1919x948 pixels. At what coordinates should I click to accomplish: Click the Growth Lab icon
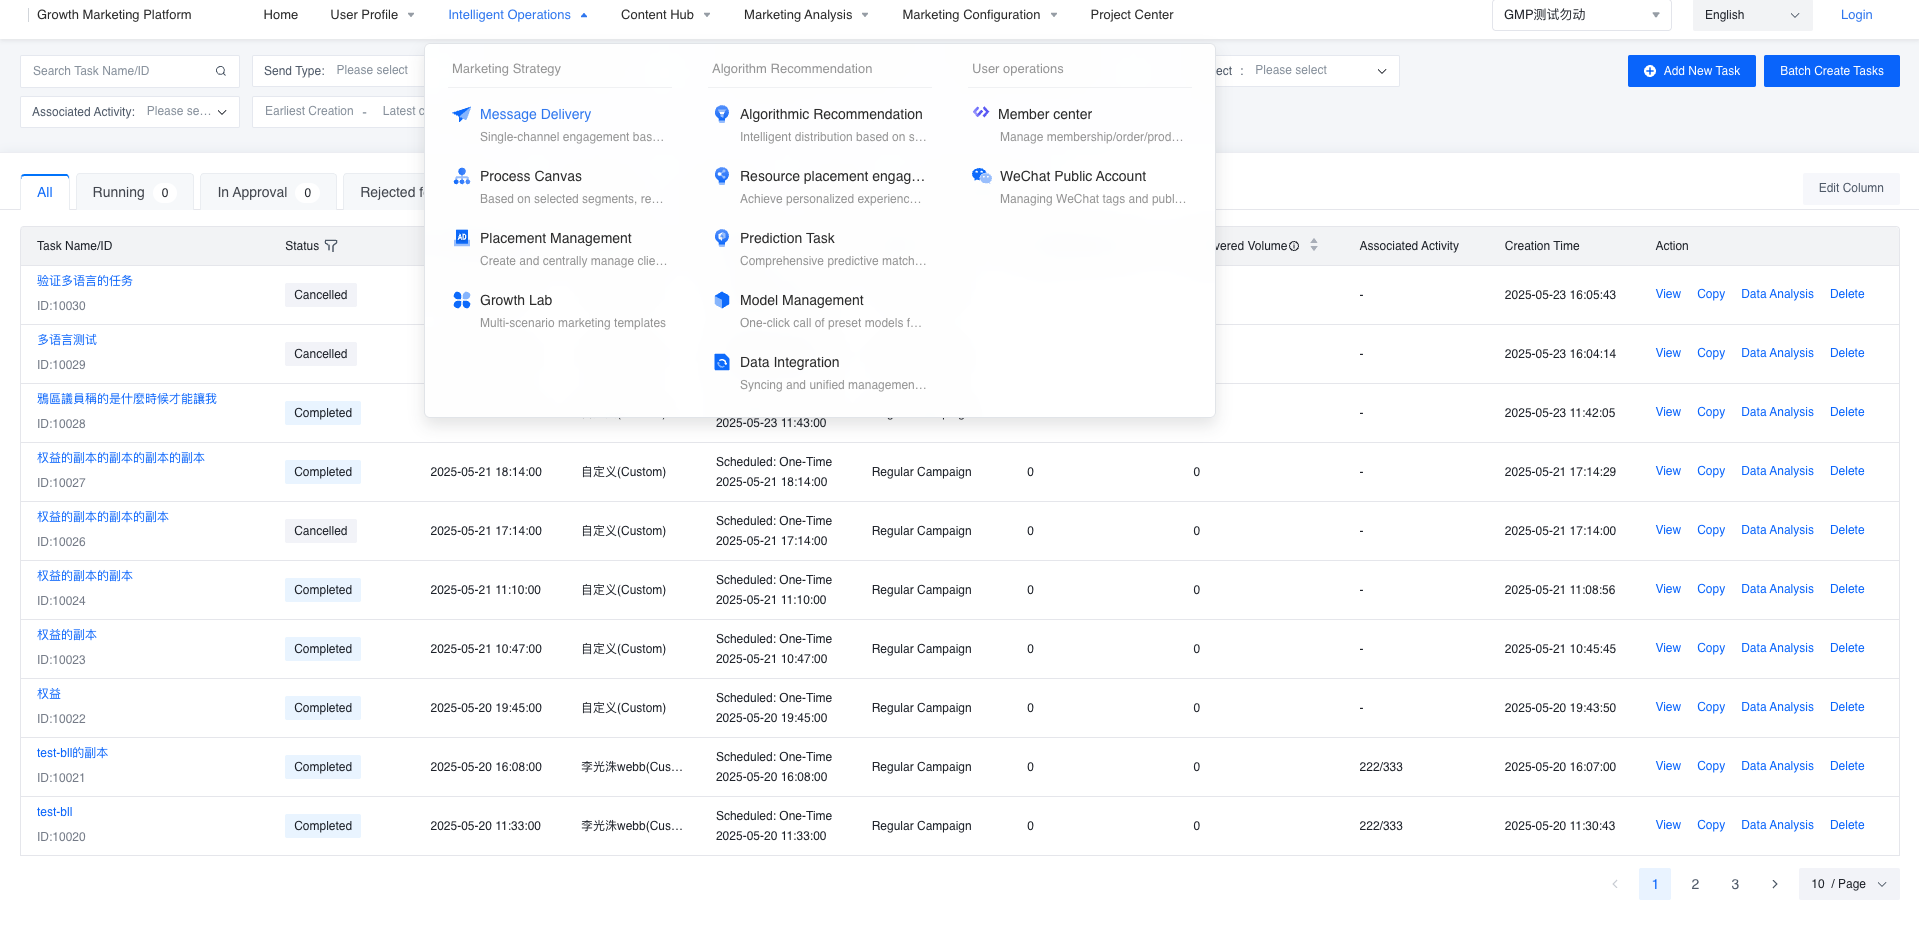point(461,300)
